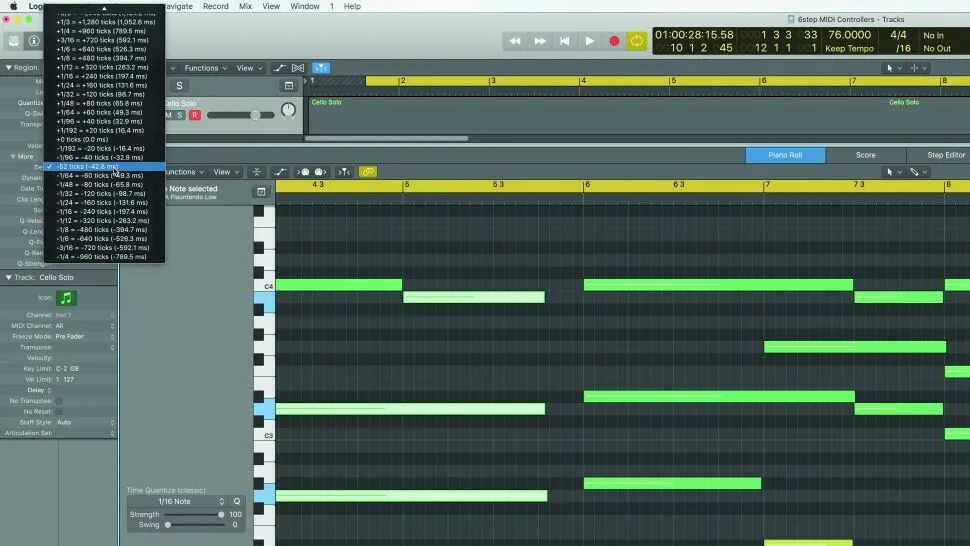Open the Piano Roll View menu

tap(226, 172)
